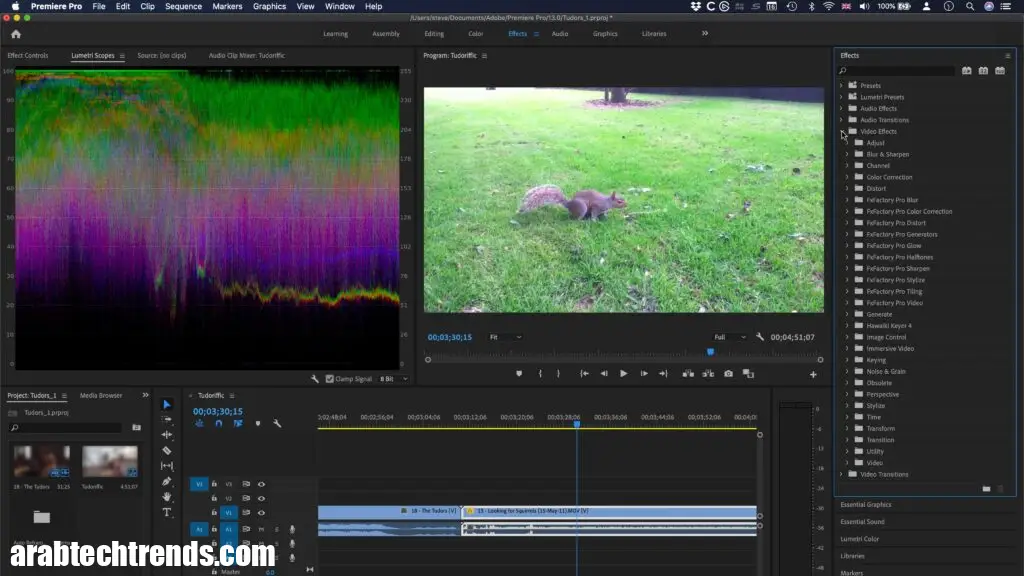The image size is (1024, 576).
Task: Open the Sequence menu
Action: [x=183, y=6]
